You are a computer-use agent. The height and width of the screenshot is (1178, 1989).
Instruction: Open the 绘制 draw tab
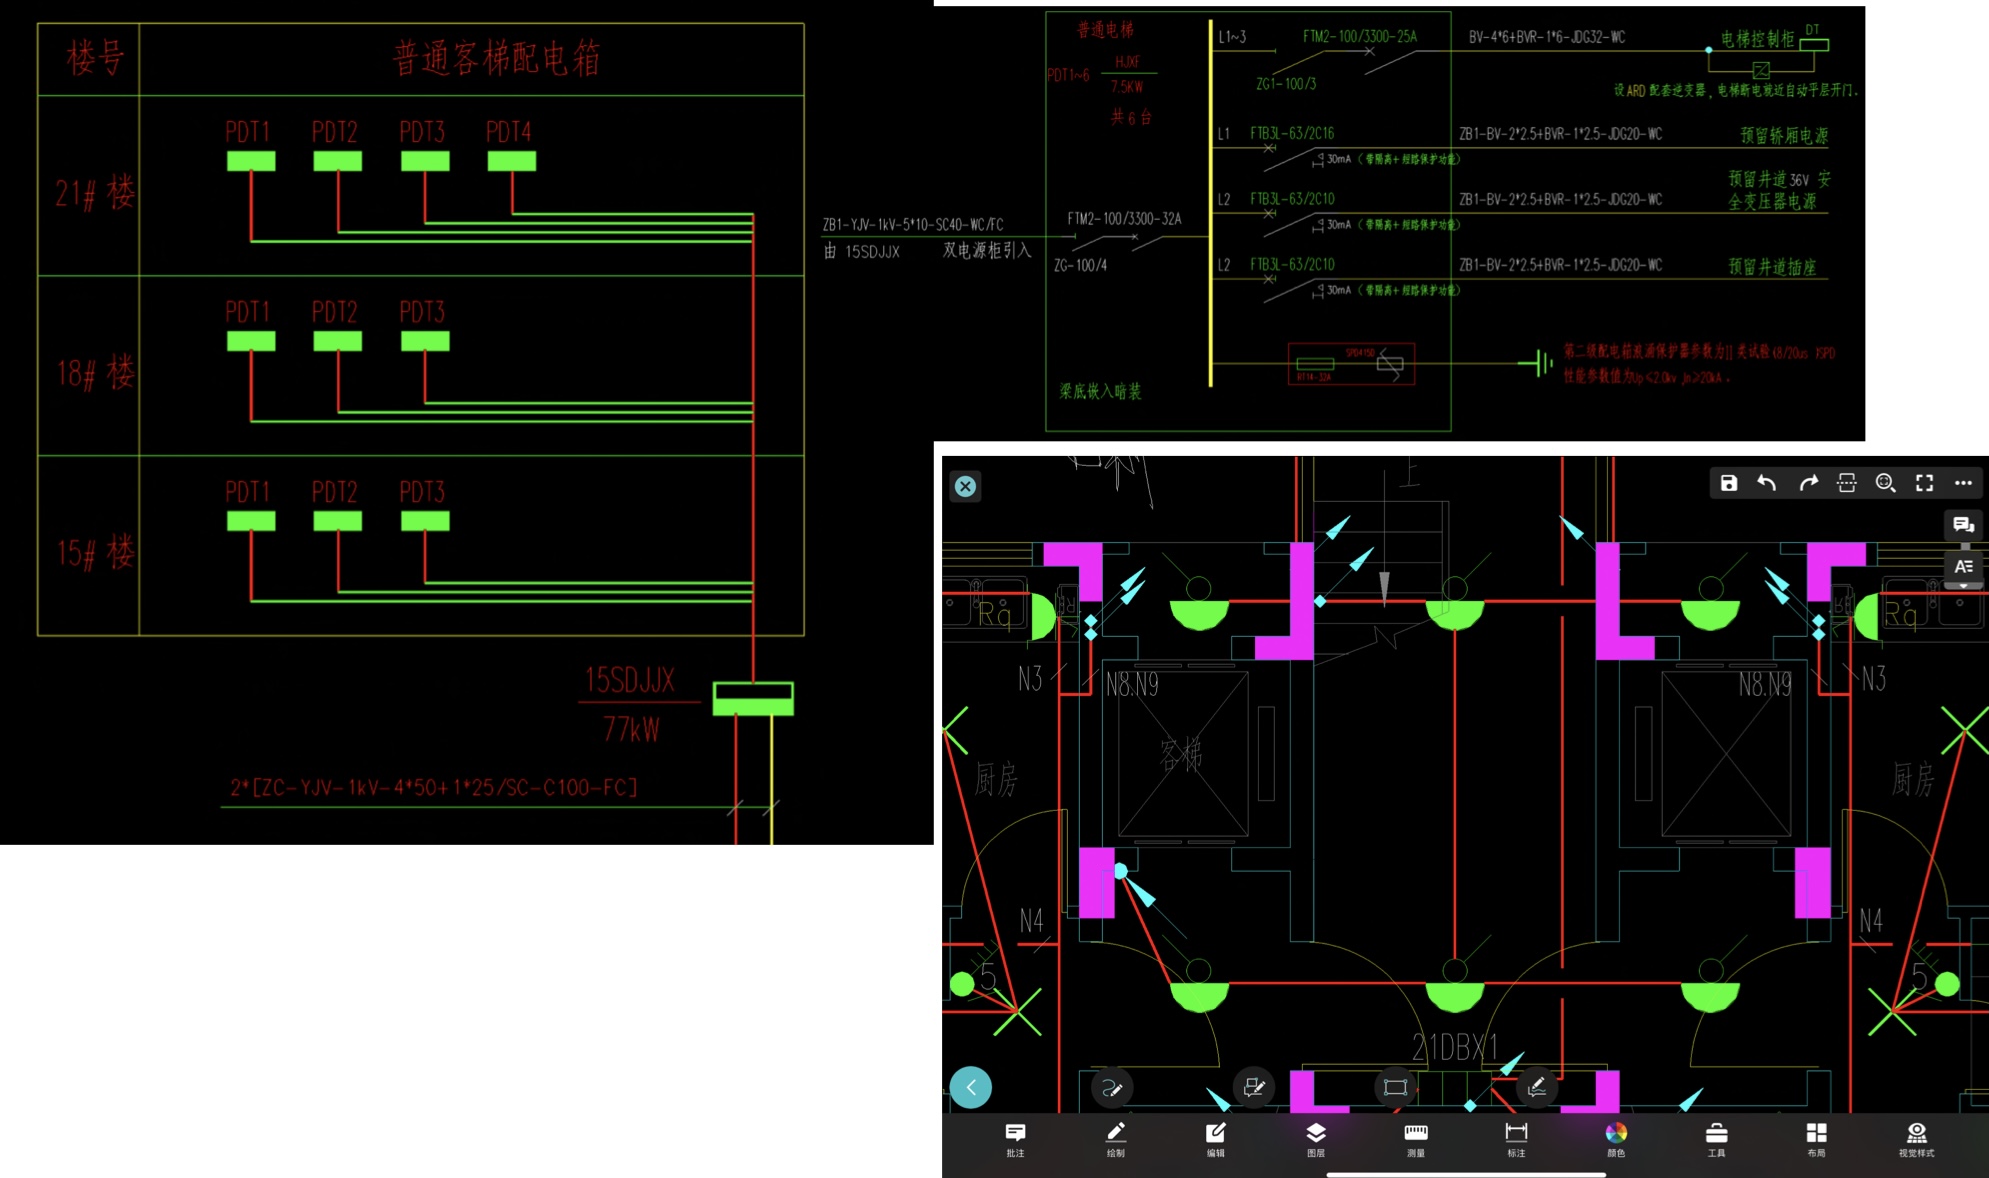(x=1115, y=1139)
